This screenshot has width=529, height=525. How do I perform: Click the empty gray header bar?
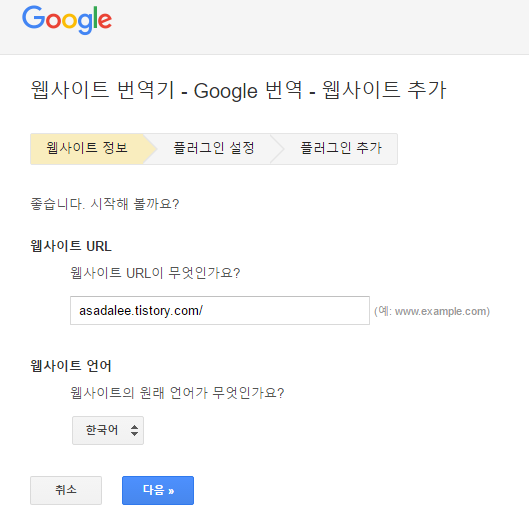pyautogui.click(x=321, y=27)
